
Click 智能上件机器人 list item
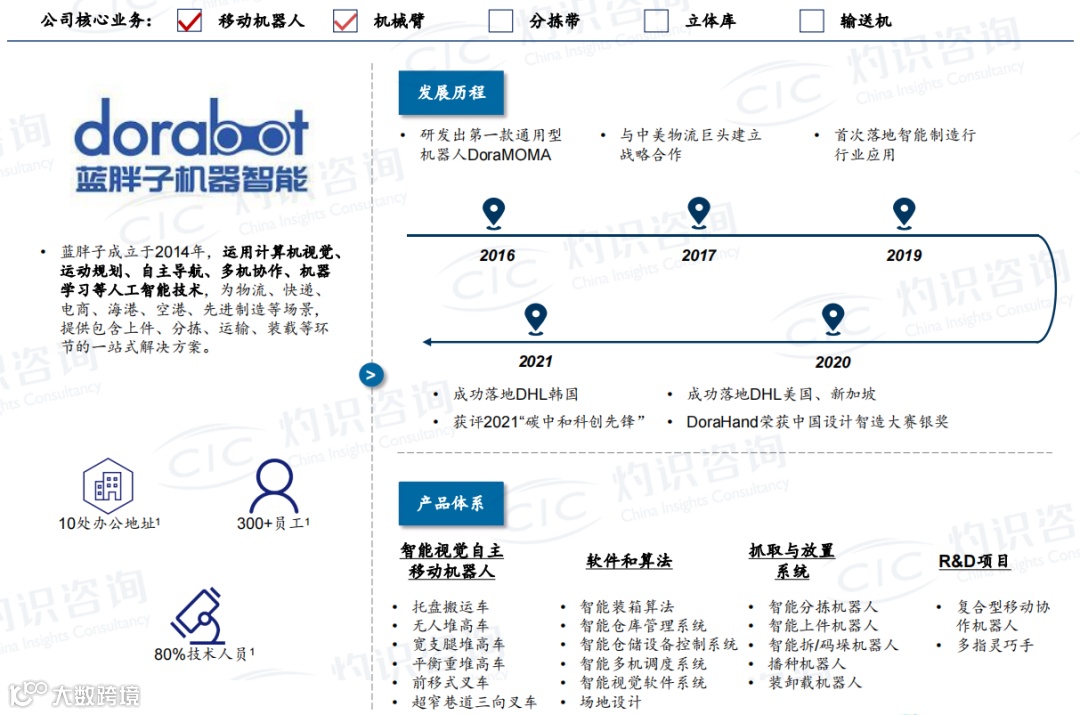click(823, 625)
